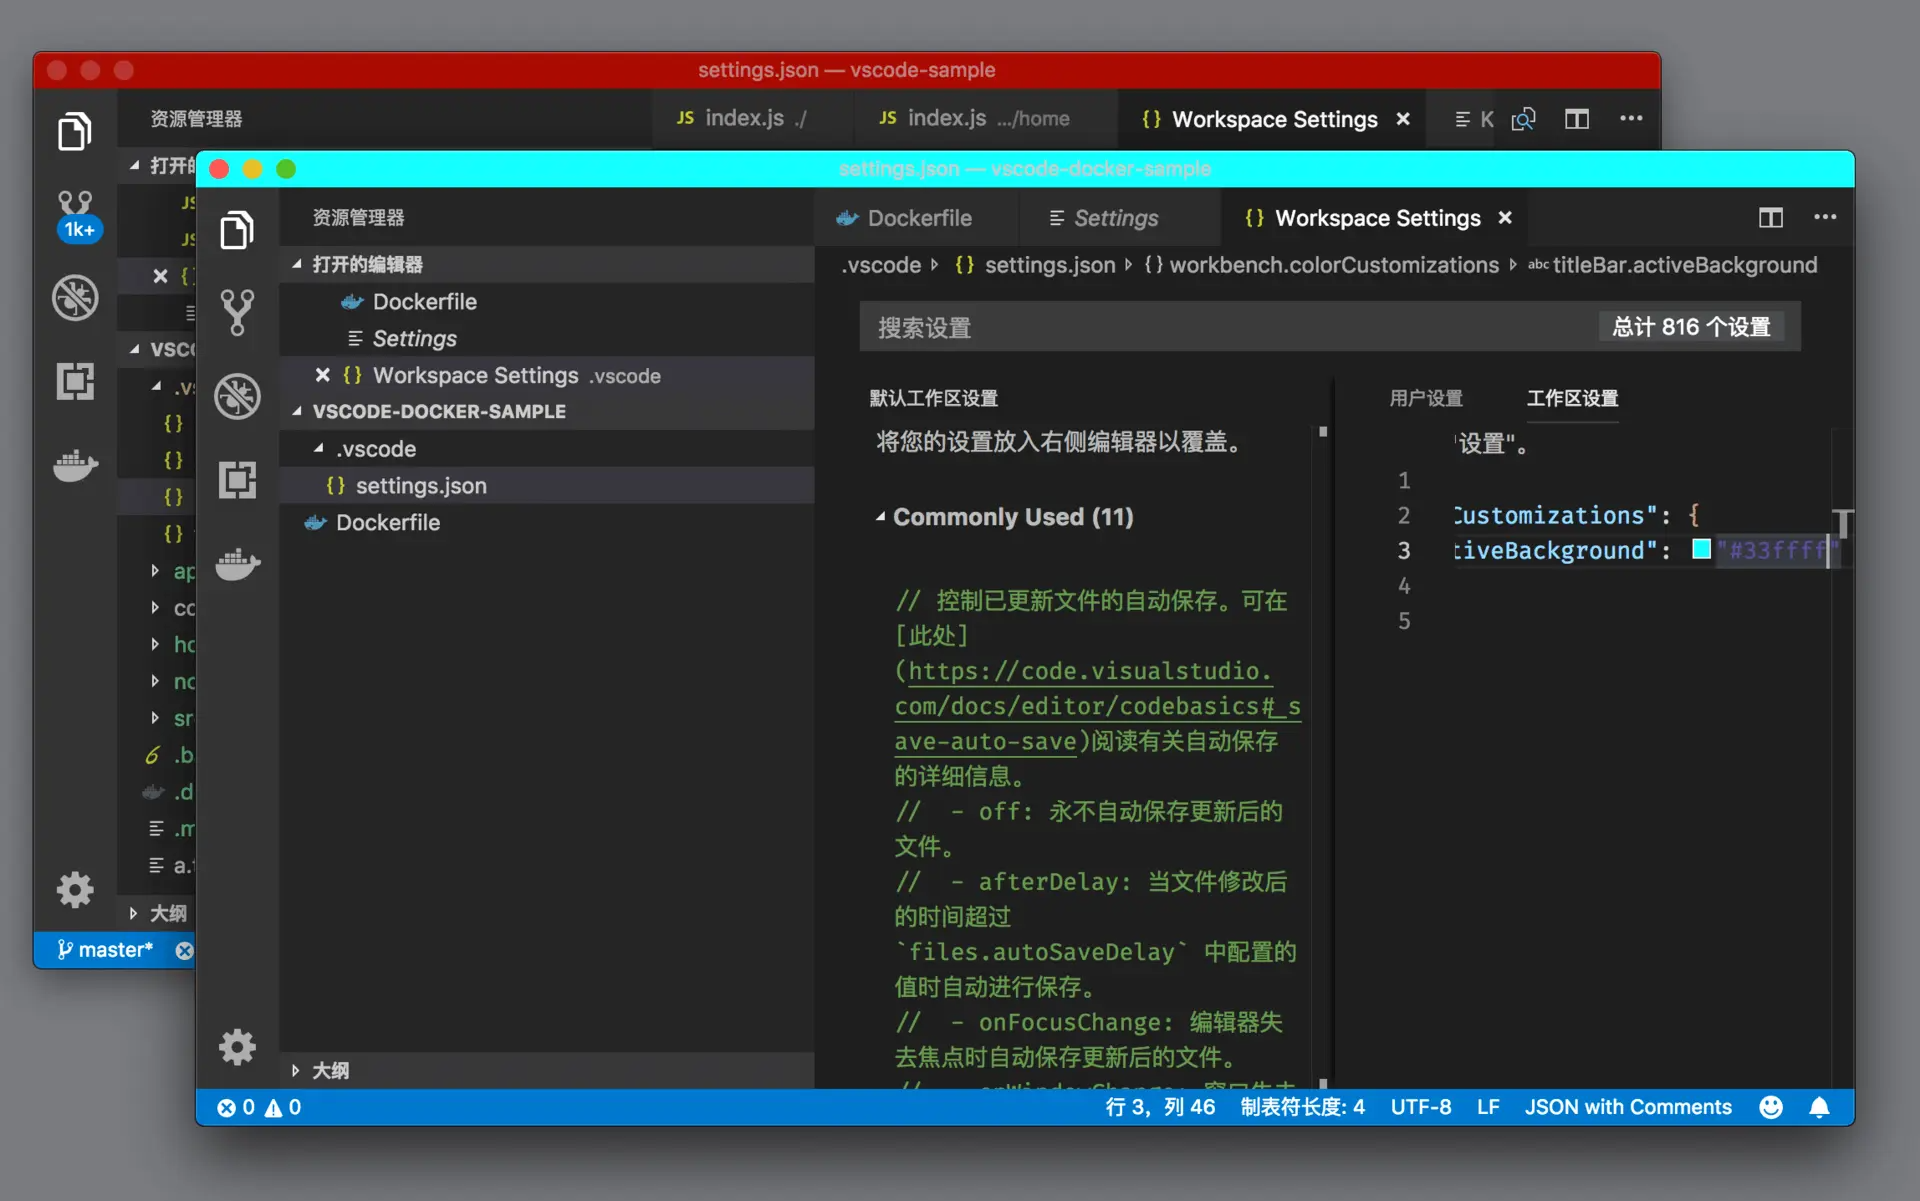Viewport: 1920px width, 1201px height.
Task: Click Manage gear icon in front window
Action: 237,1047
